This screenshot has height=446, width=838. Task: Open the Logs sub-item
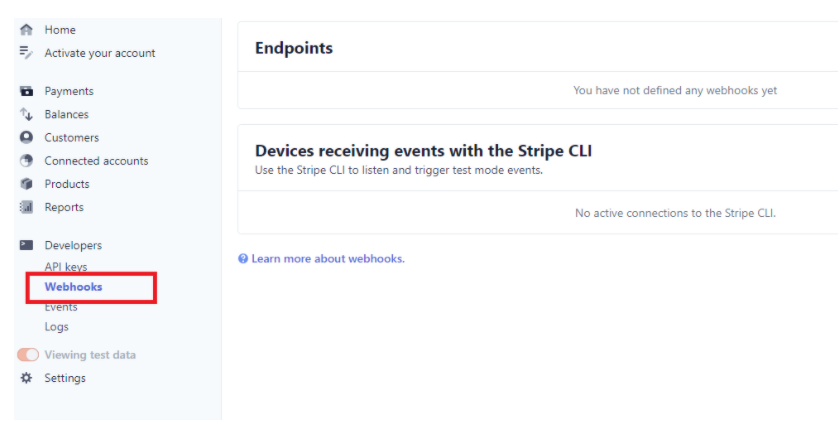pos(57,327)
